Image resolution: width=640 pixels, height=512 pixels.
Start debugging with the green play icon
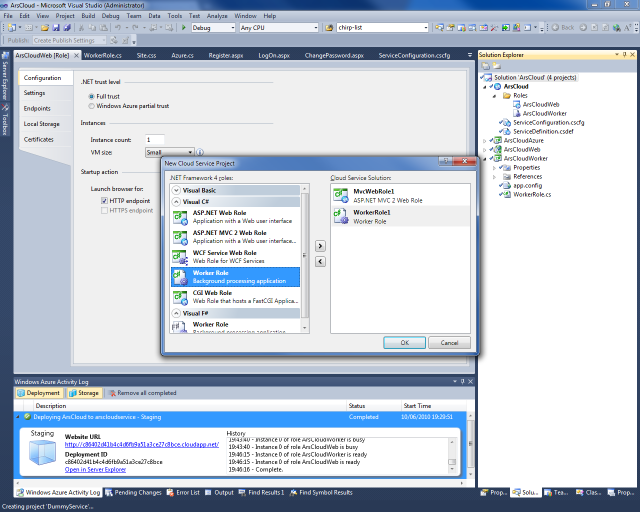click(184, 28)
